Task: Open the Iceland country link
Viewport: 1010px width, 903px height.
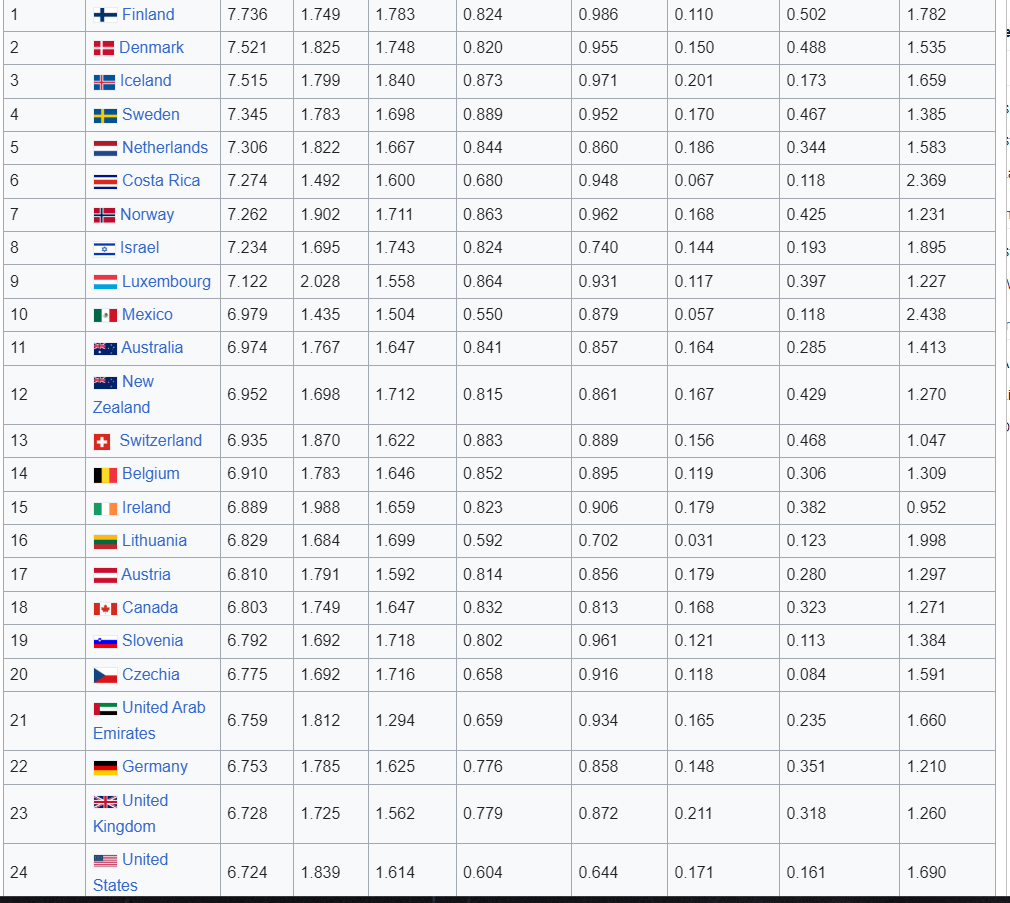Action: 146,81
